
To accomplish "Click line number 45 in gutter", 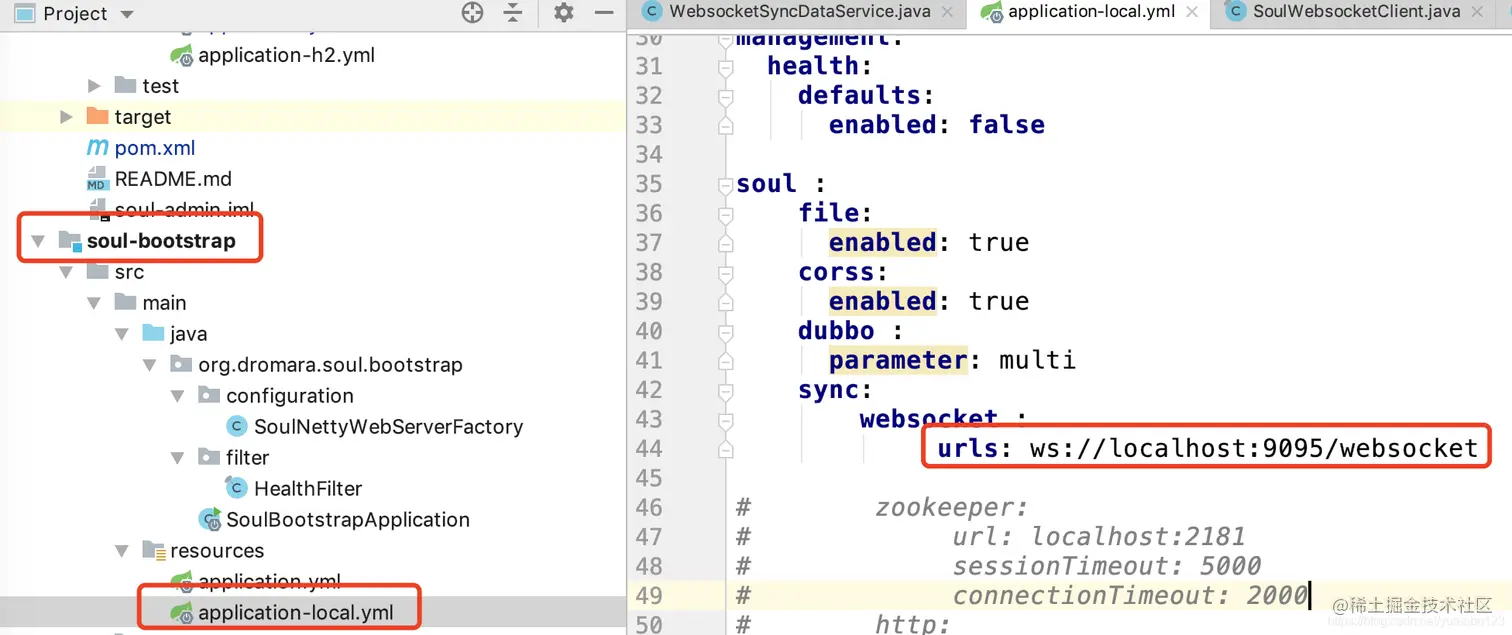I will [x=649, y=478].
